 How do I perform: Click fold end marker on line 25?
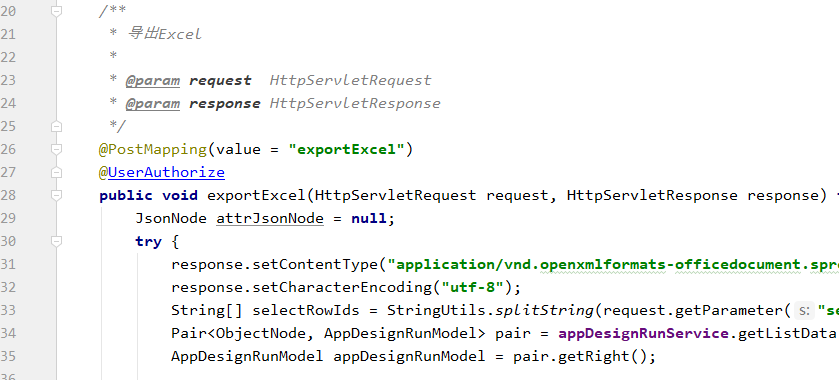[x=56, y=126]
